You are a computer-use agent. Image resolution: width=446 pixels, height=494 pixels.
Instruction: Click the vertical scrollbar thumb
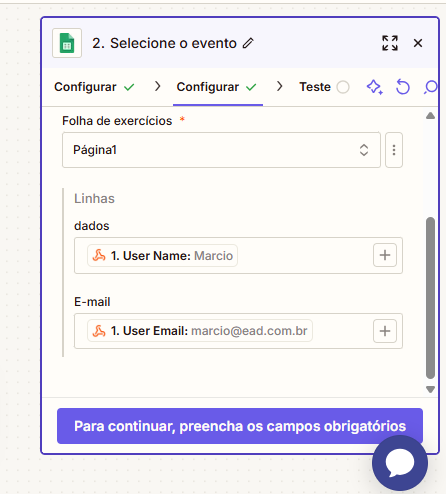(430, 298)
